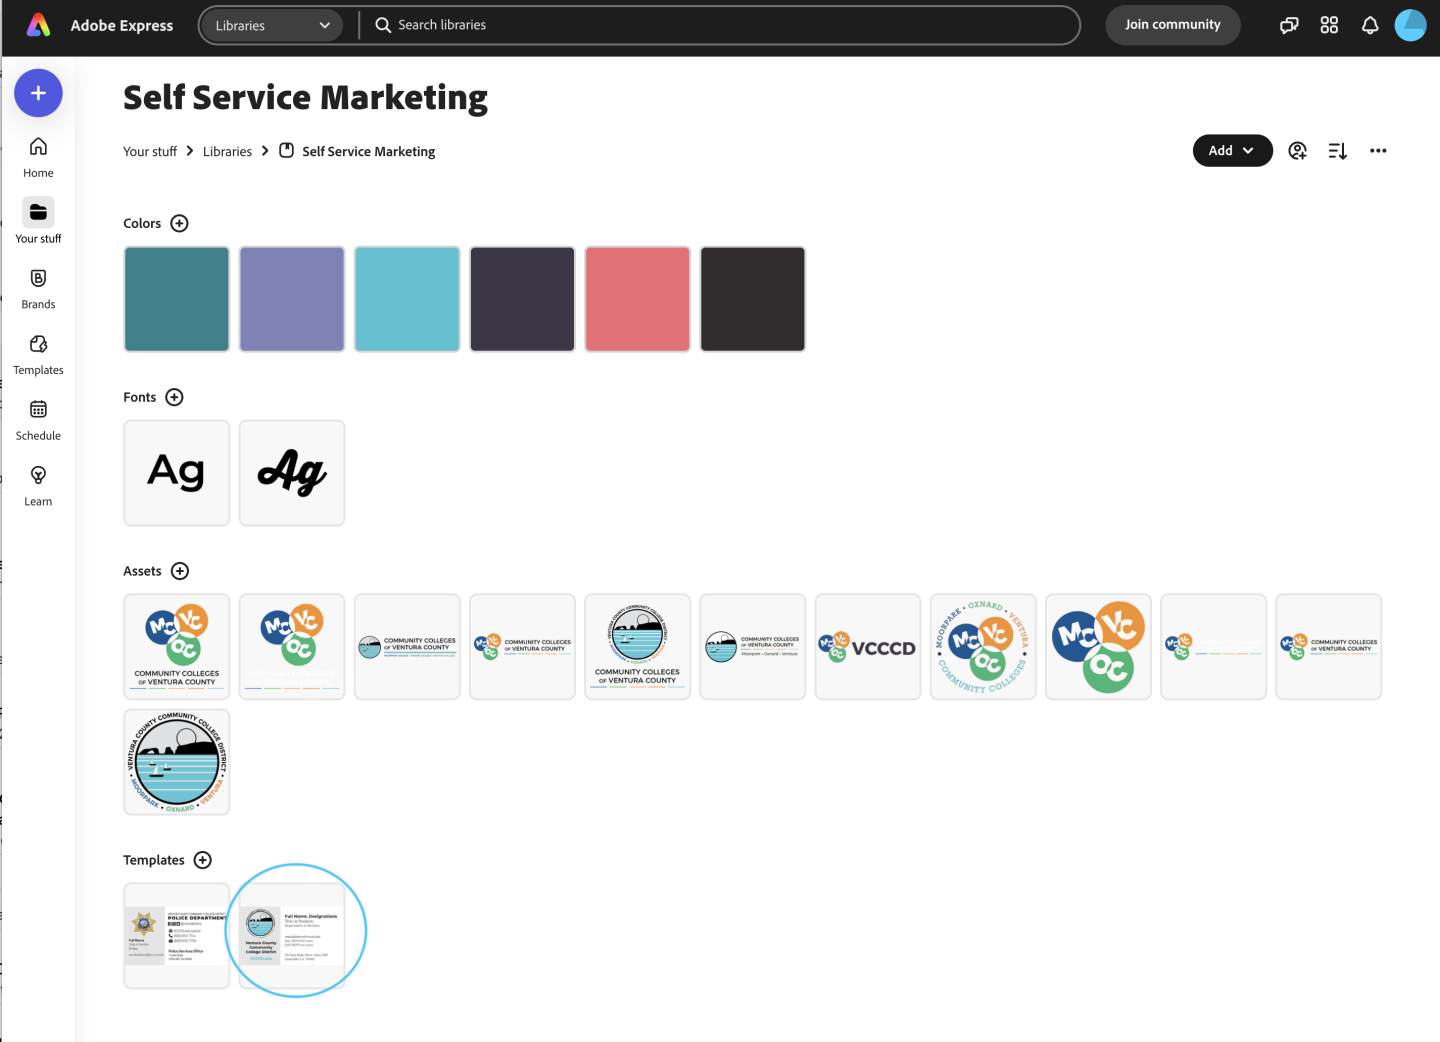Add a new asset with plus icon
The image size is (1440, 1042).
point(180,571)
